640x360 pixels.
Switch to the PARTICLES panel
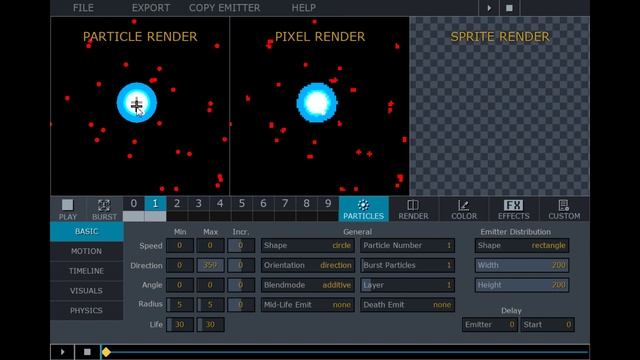click(363, 209)
